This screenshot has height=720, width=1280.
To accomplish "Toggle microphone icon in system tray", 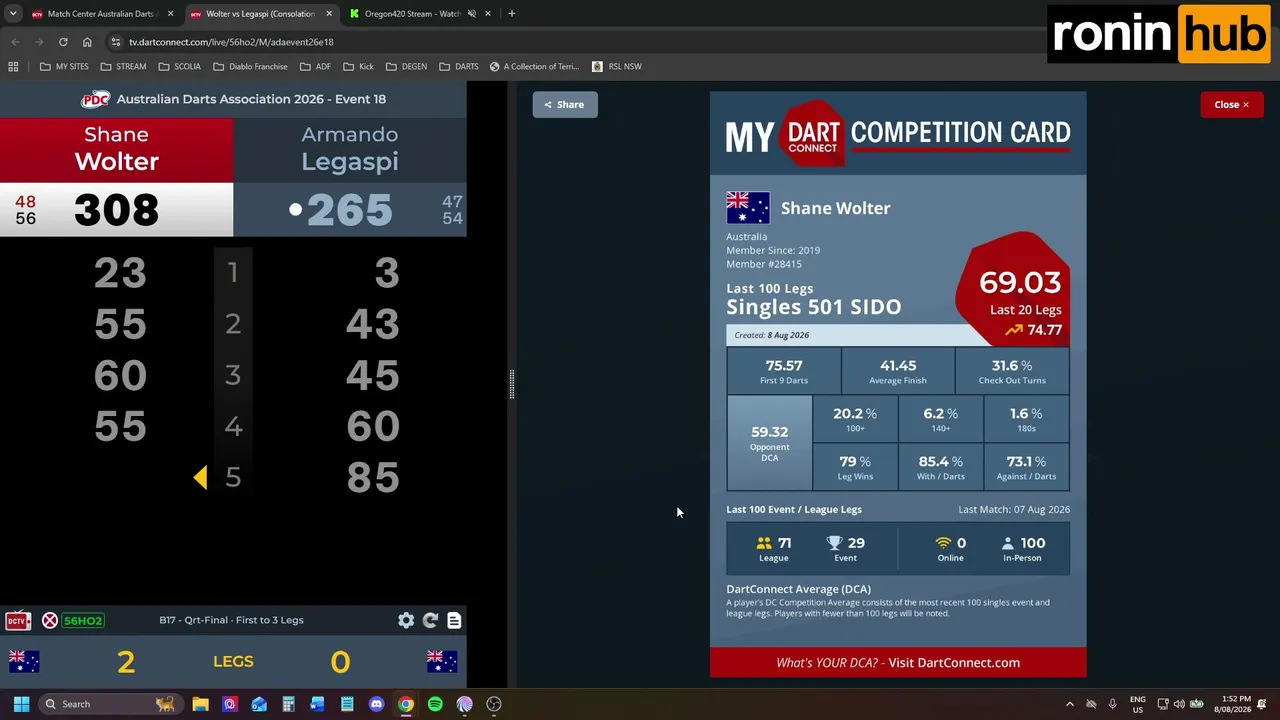I will (1112, 704).
